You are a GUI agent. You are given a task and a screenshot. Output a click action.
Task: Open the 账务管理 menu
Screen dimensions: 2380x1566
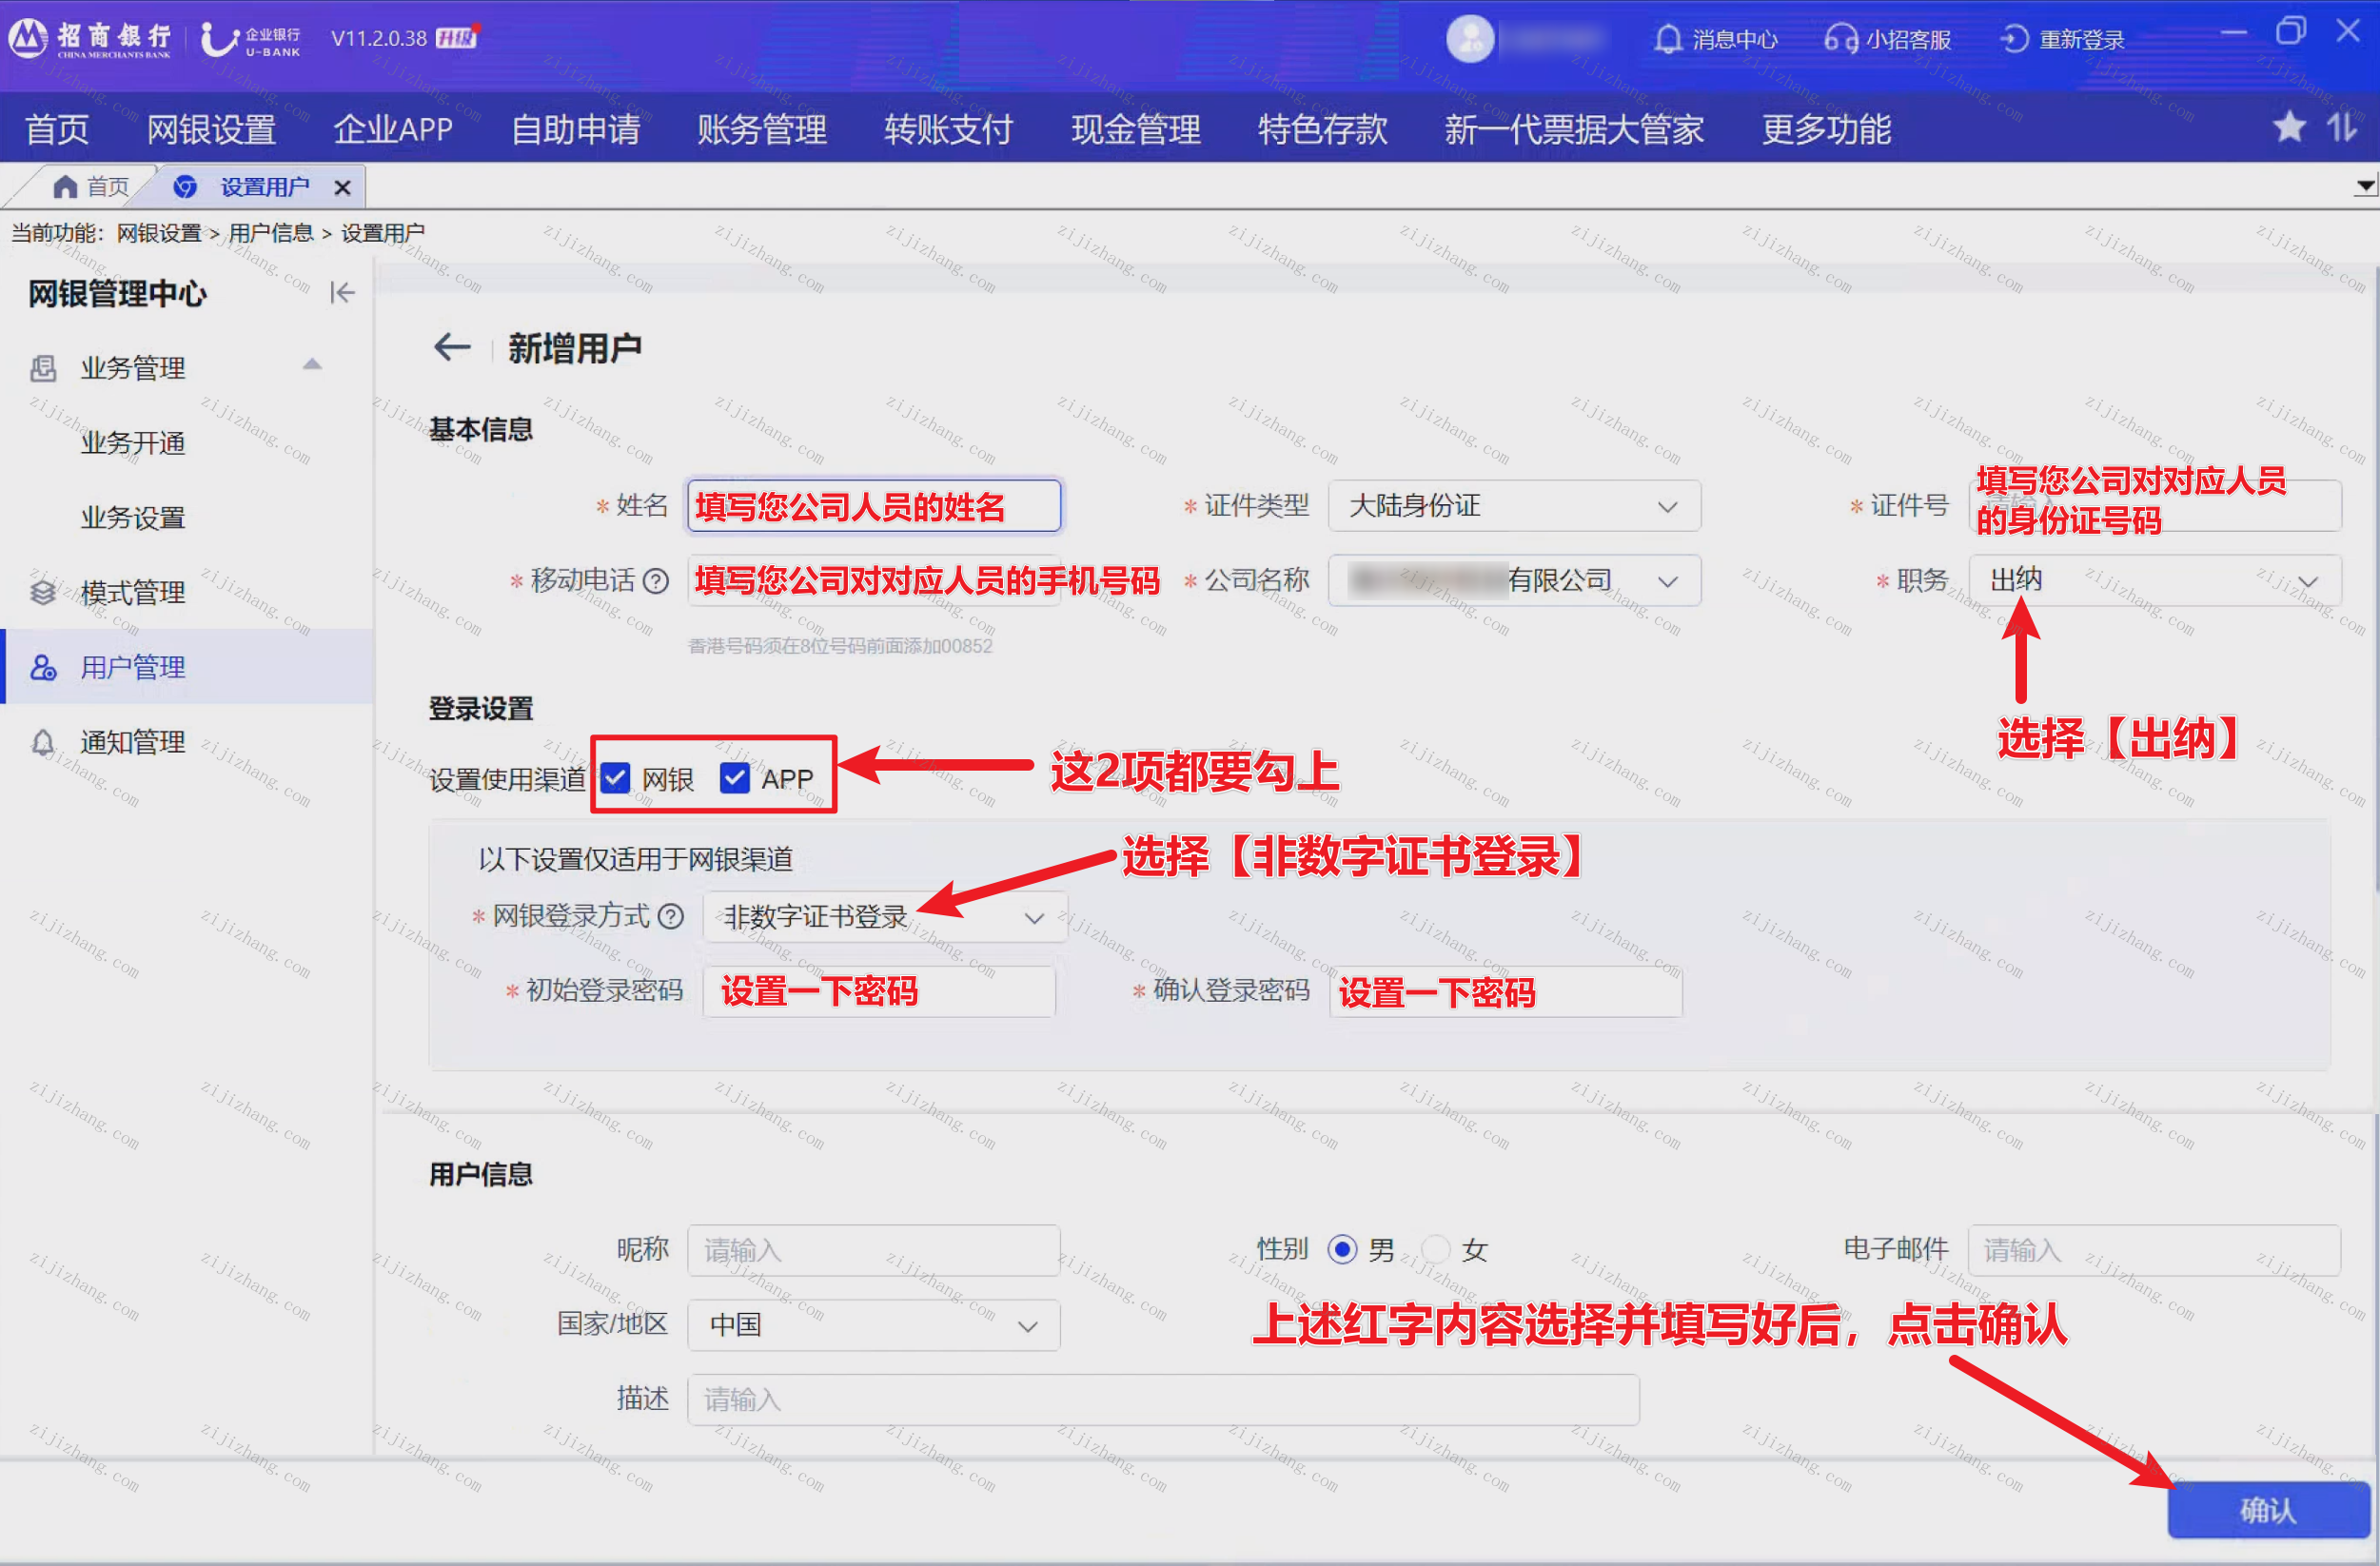click(x=762, y=129)
